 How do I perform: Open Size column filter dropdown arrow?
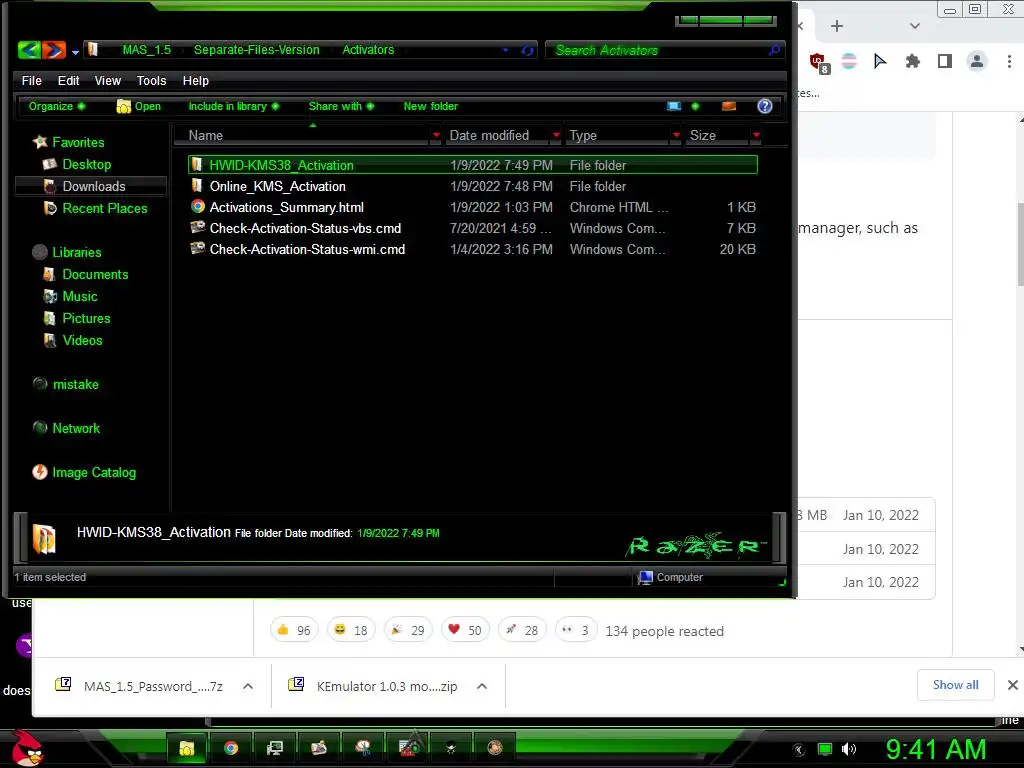[756, 135]
